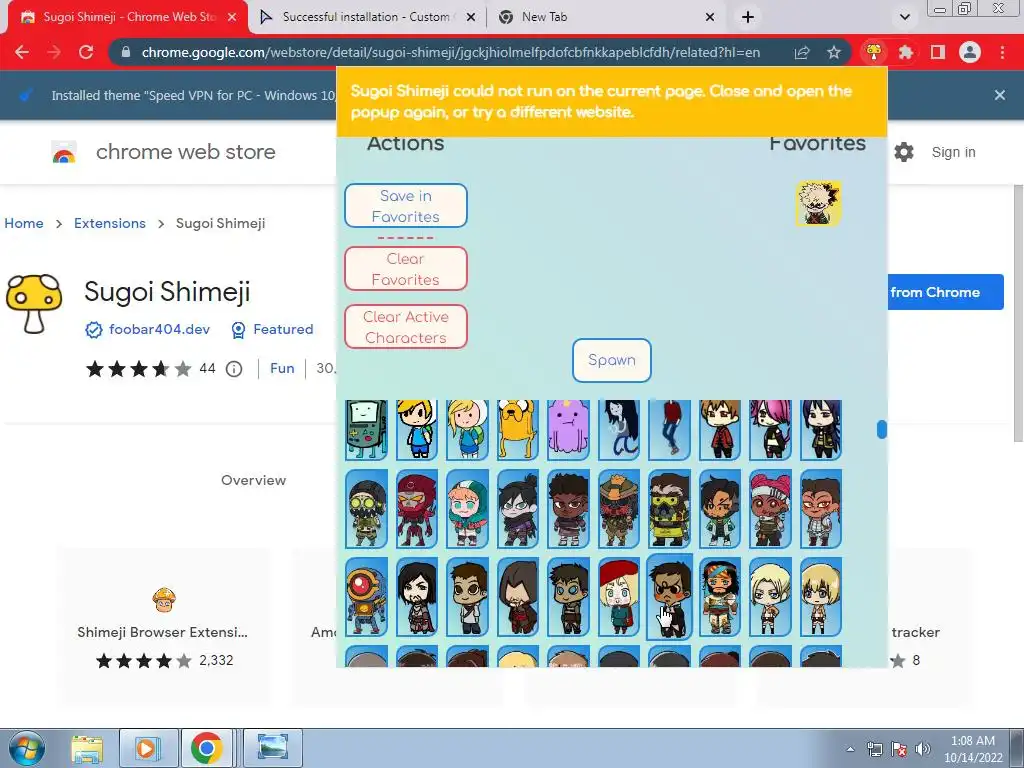Open a new browser tab with plus button
The image size is (1024, 768).
(748, 17)
